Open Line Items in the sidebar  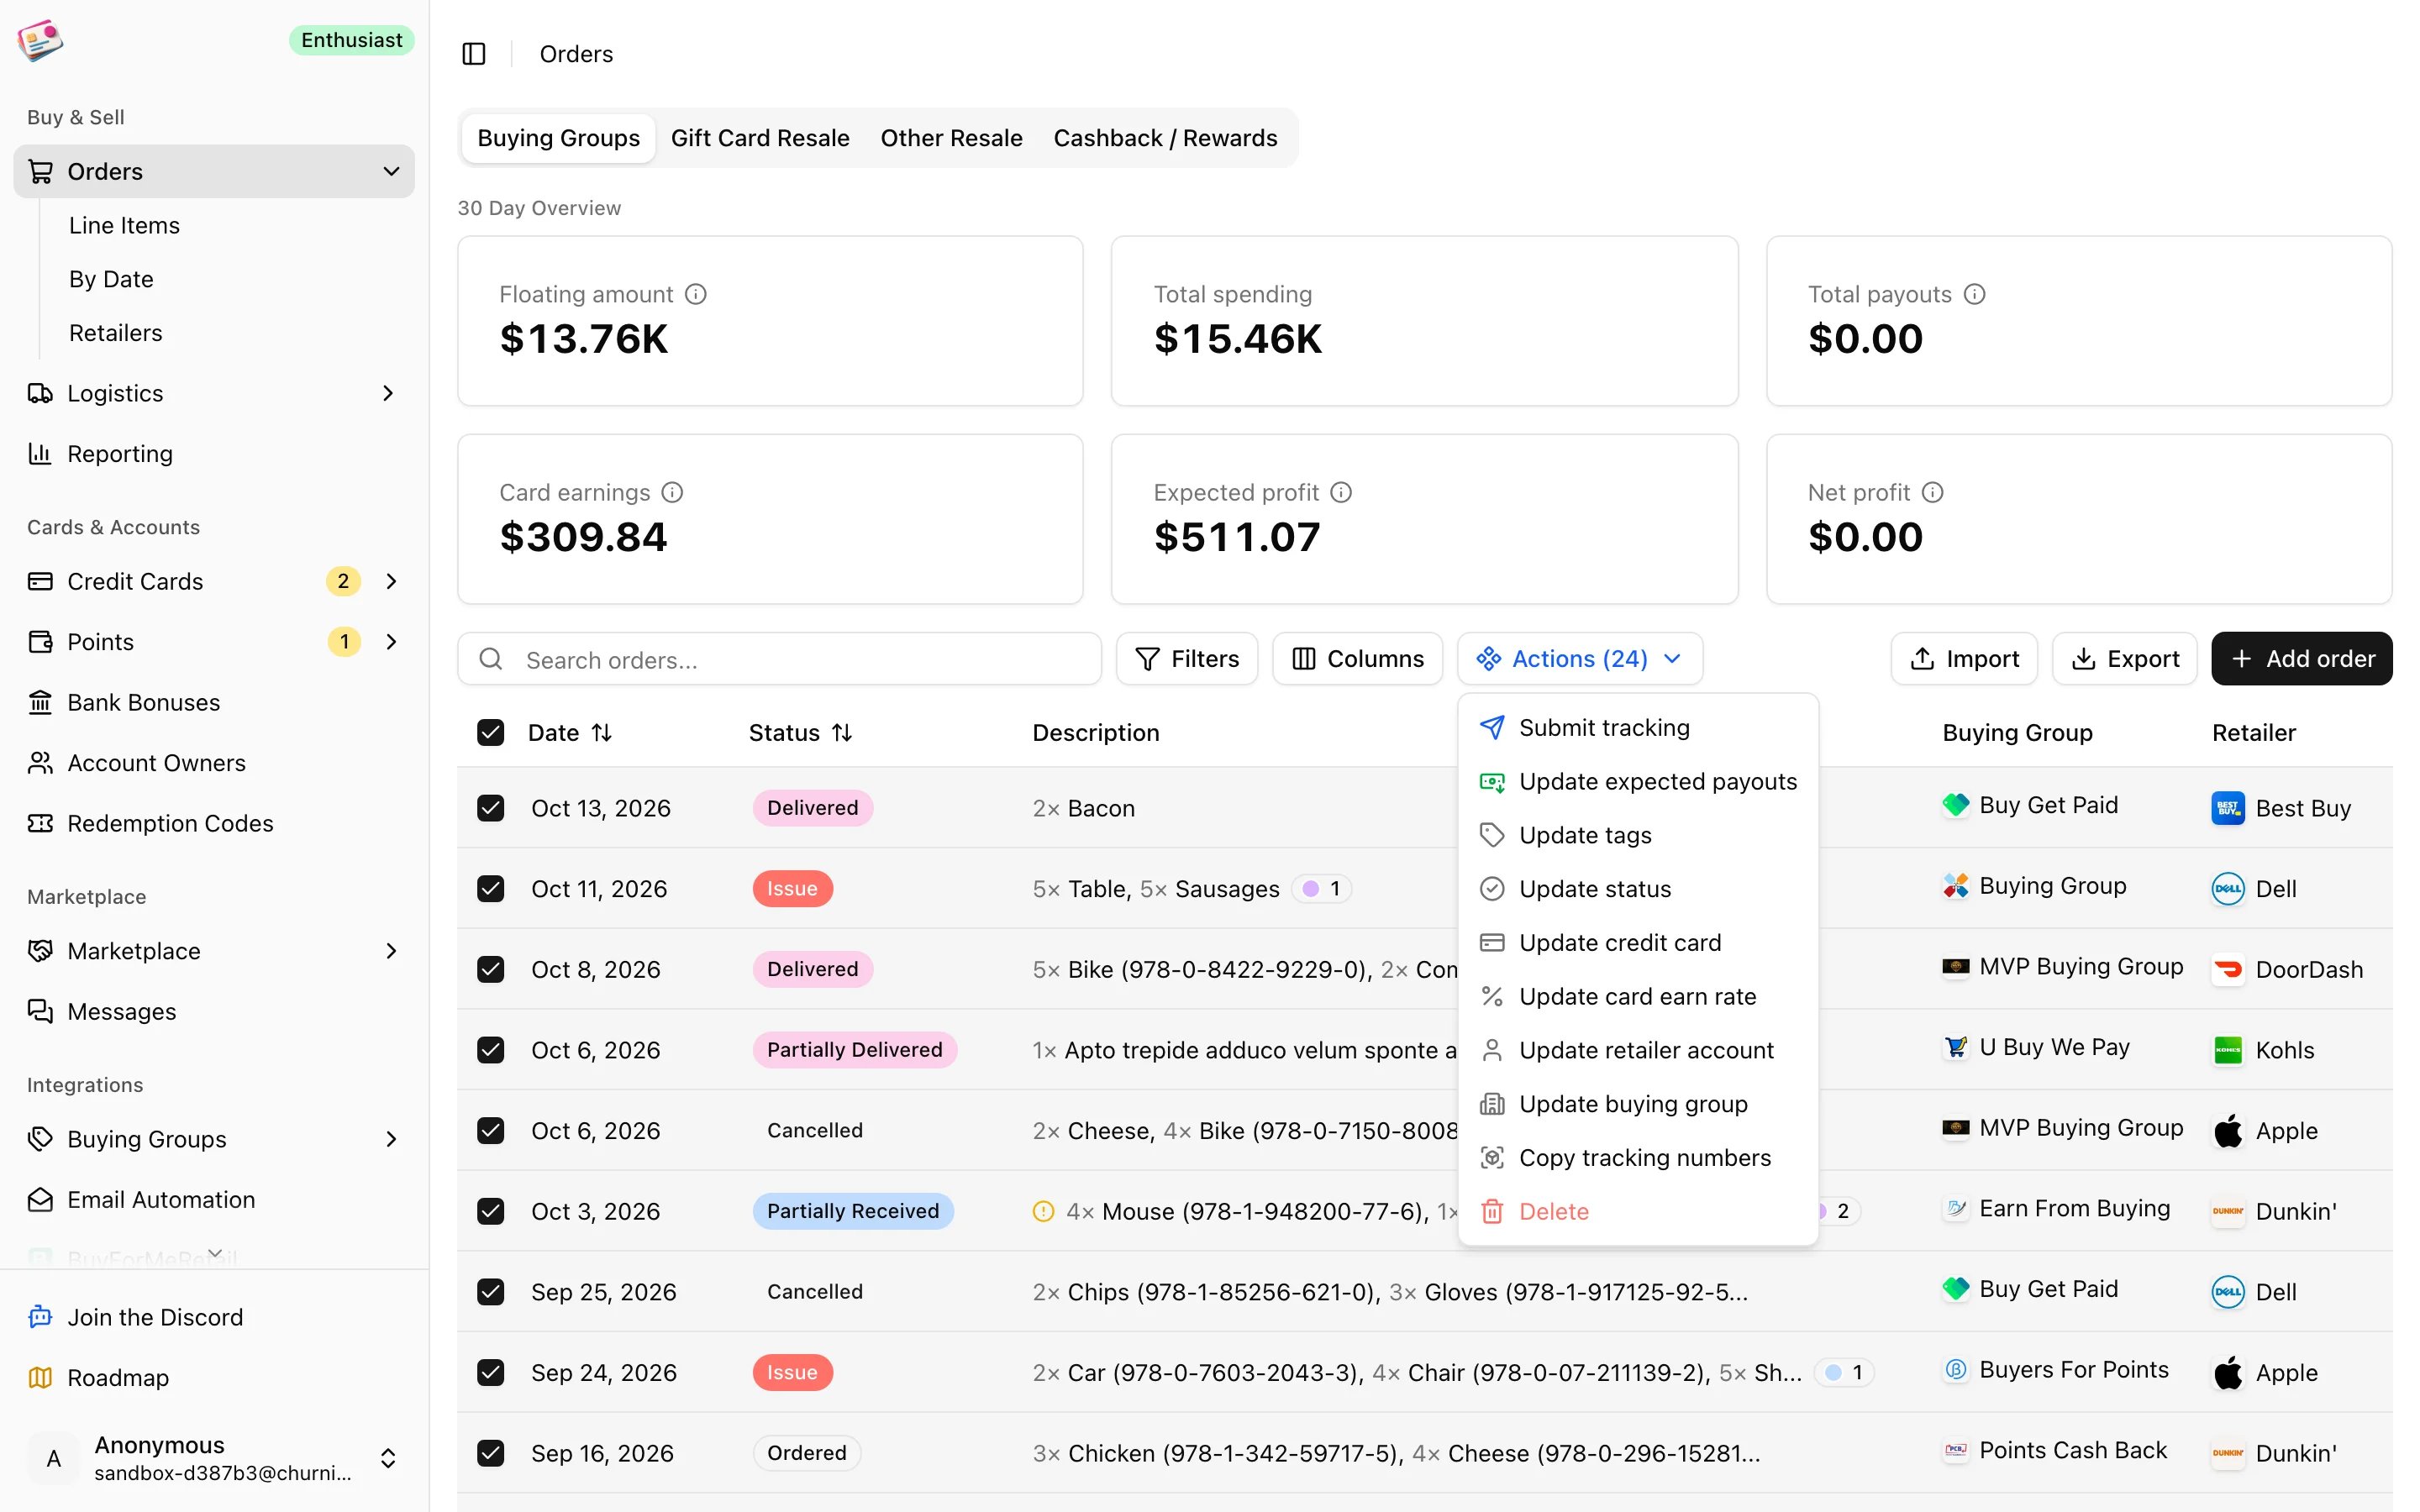pos(124,226)
